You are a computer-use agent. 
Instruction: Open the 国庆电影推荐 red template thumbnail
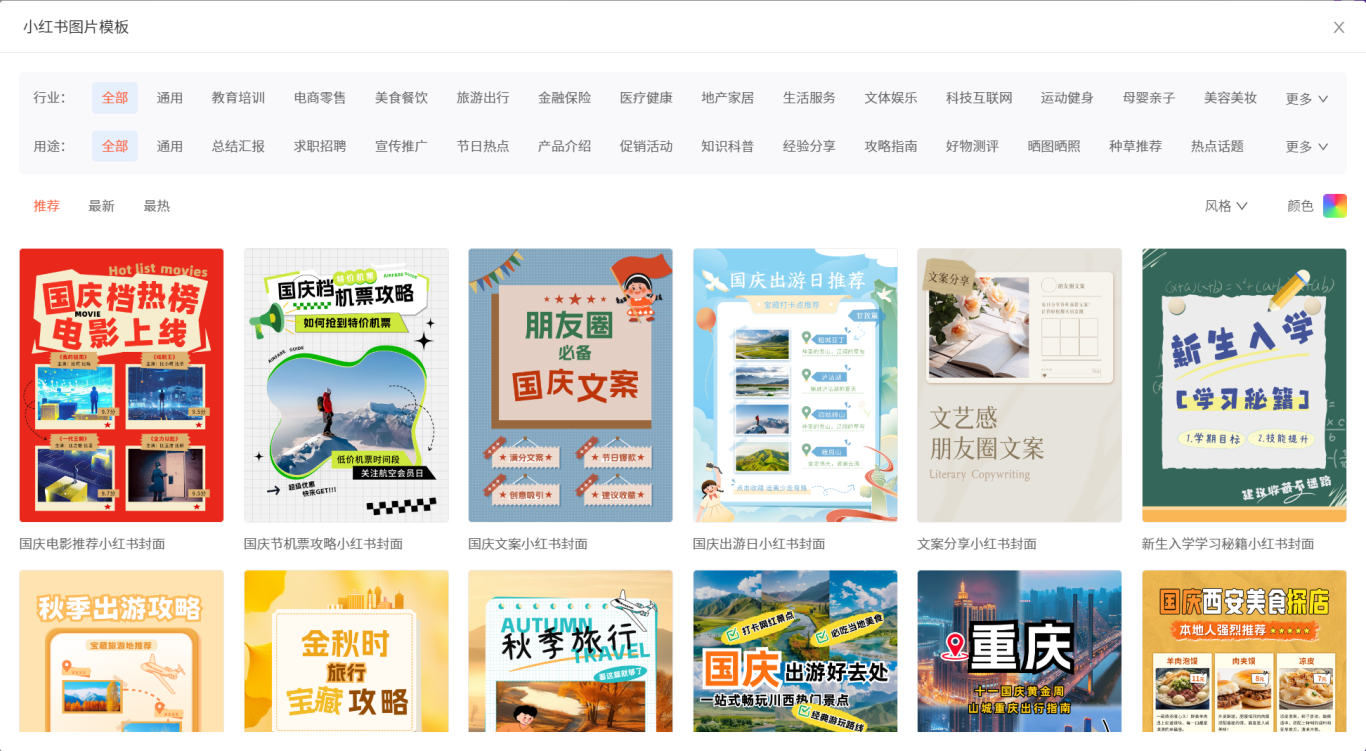[x=121, y=385]
